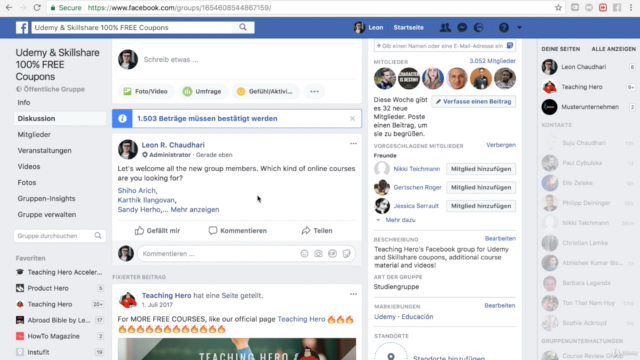The height and width of the screenshot is (360, 640).
Task: Open Gruppe verwalten in sidebar
Action: click(47, 214)
